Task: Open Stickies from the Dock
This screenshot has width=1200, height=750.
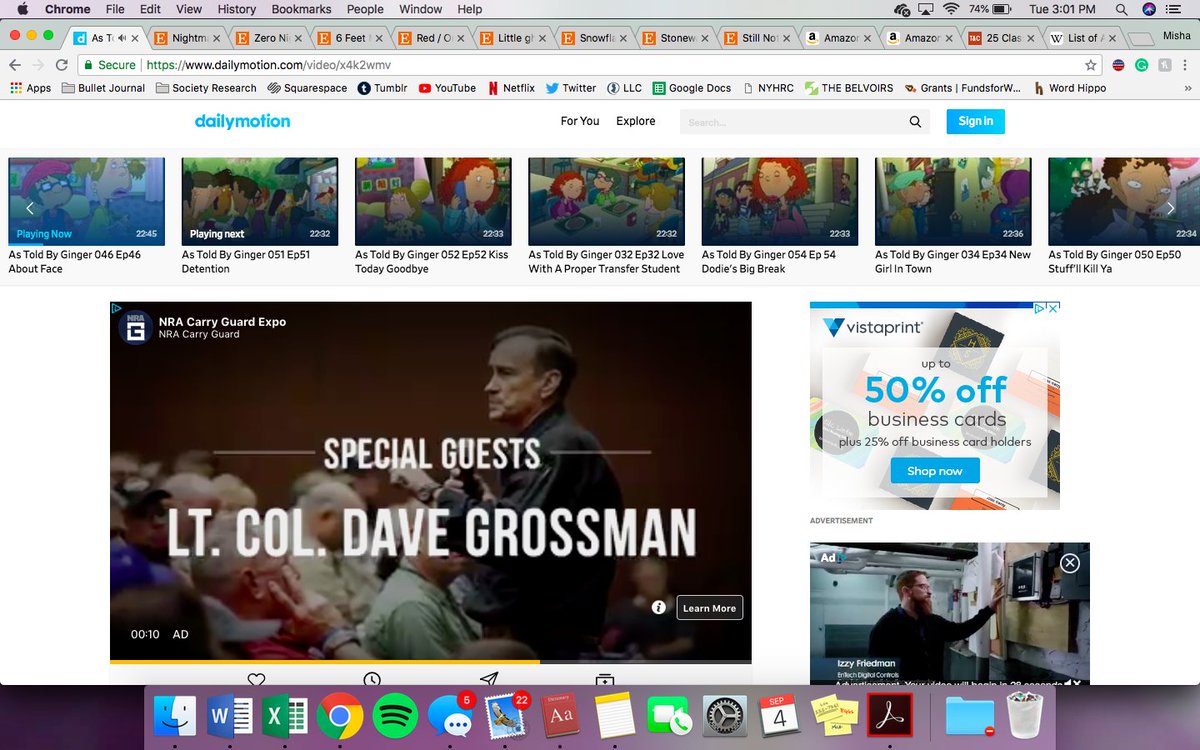Action: [835, 716]
